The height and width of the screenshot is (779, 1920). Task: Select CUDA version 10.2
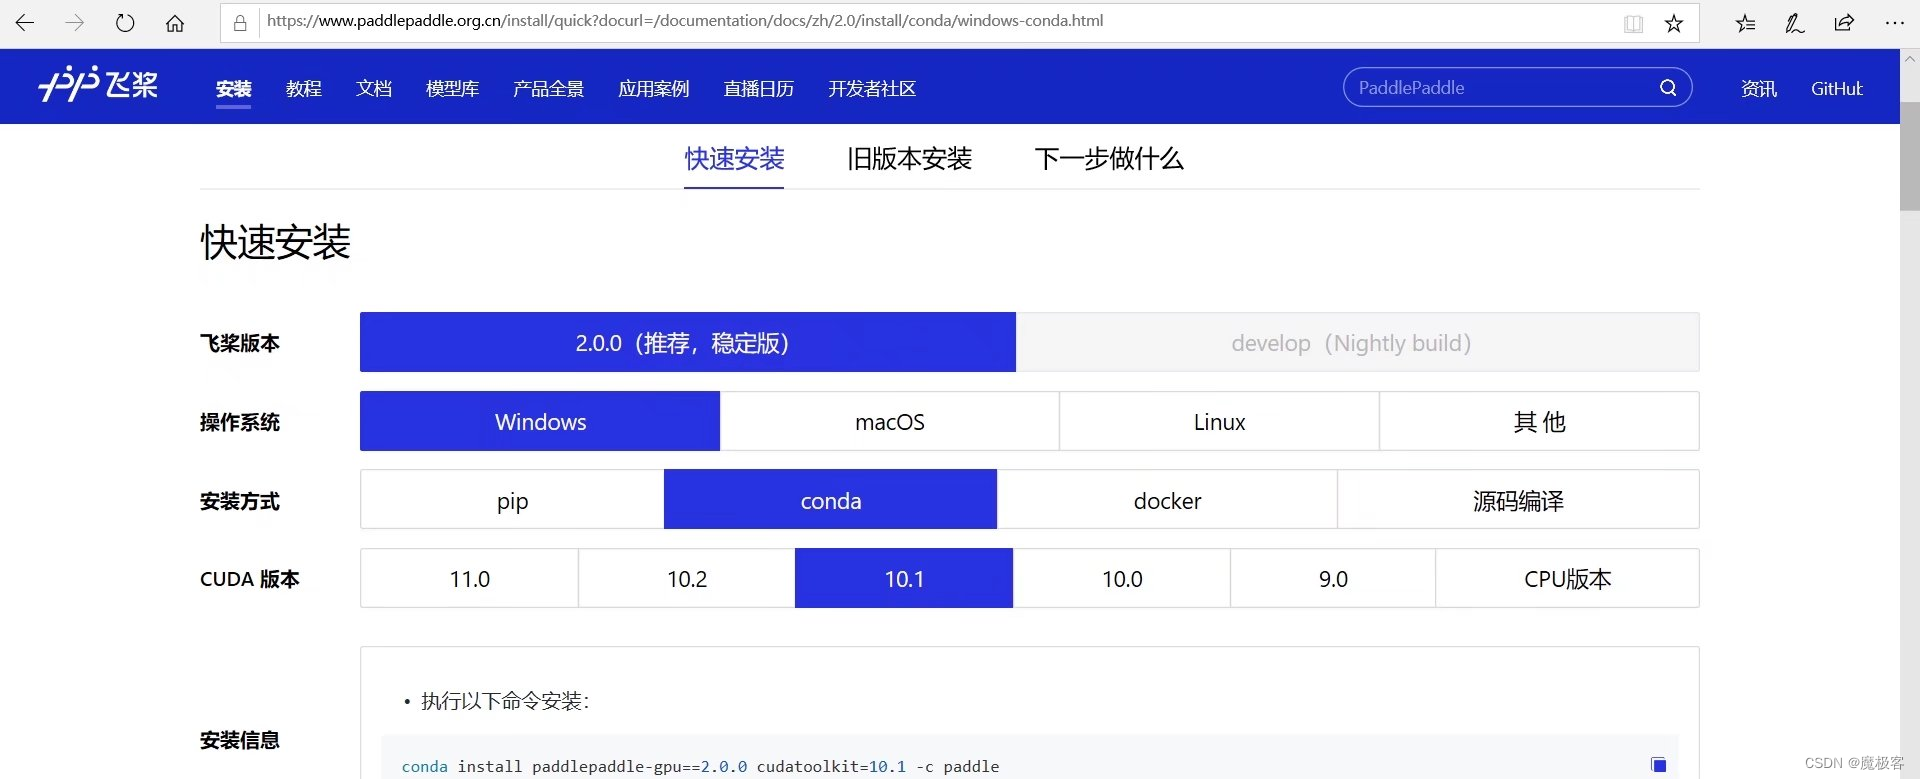(x=686, y=578)
